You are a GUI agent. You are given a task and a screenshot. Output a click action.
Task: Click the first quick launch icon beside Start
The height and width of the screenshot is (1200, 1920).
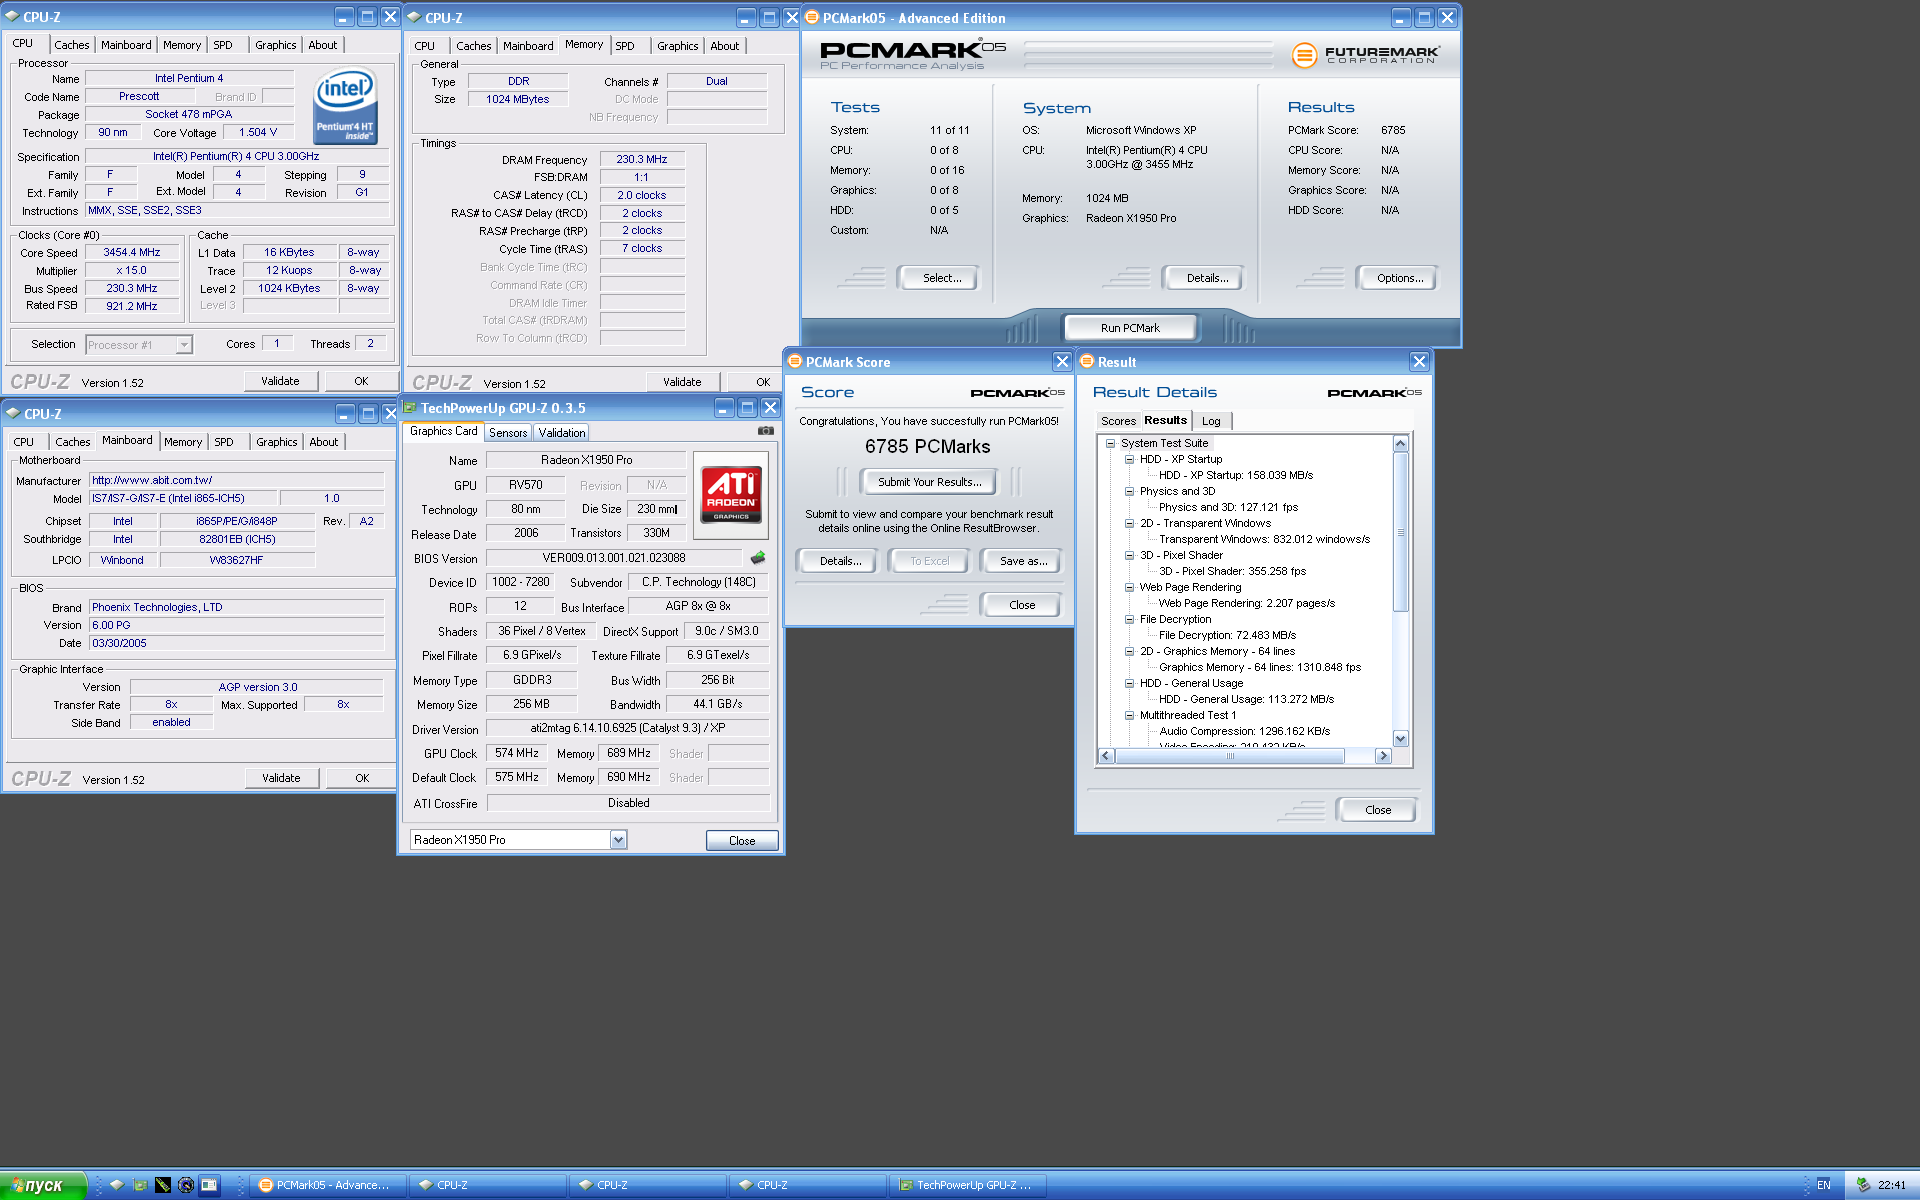tap(117, 1185)
